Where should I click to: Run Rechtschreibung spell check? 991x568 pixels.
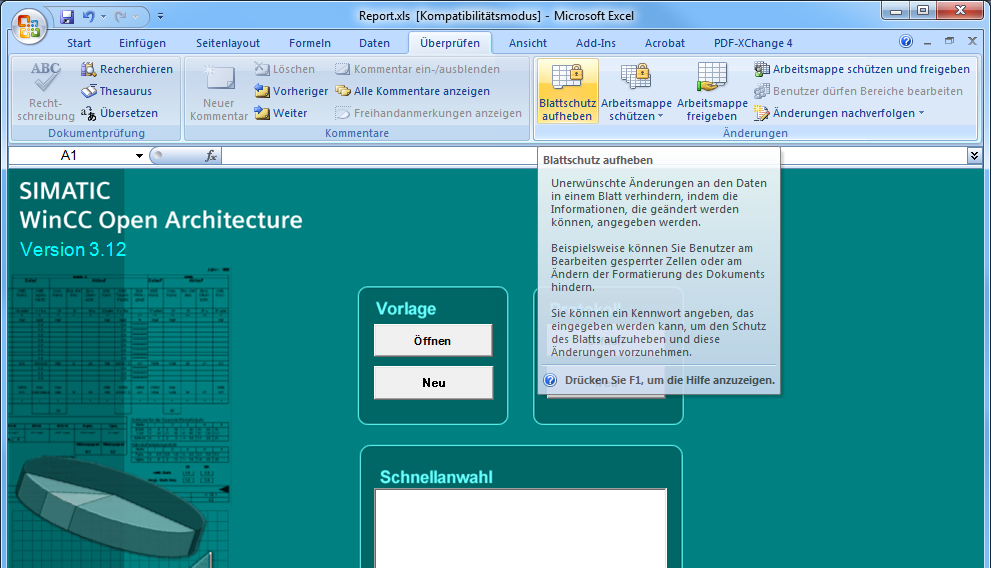pyautogui.click(x=46, y=92)
